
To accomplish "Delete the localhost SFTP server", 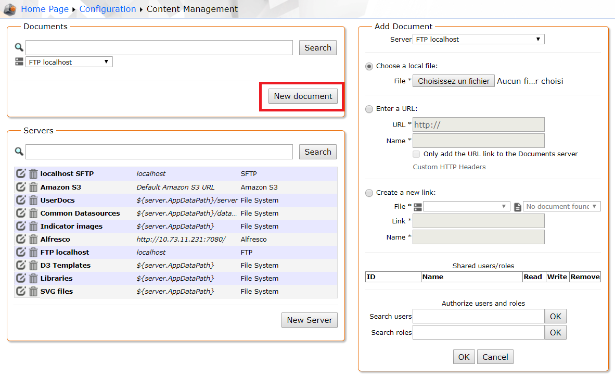I will tap(33, 173).
